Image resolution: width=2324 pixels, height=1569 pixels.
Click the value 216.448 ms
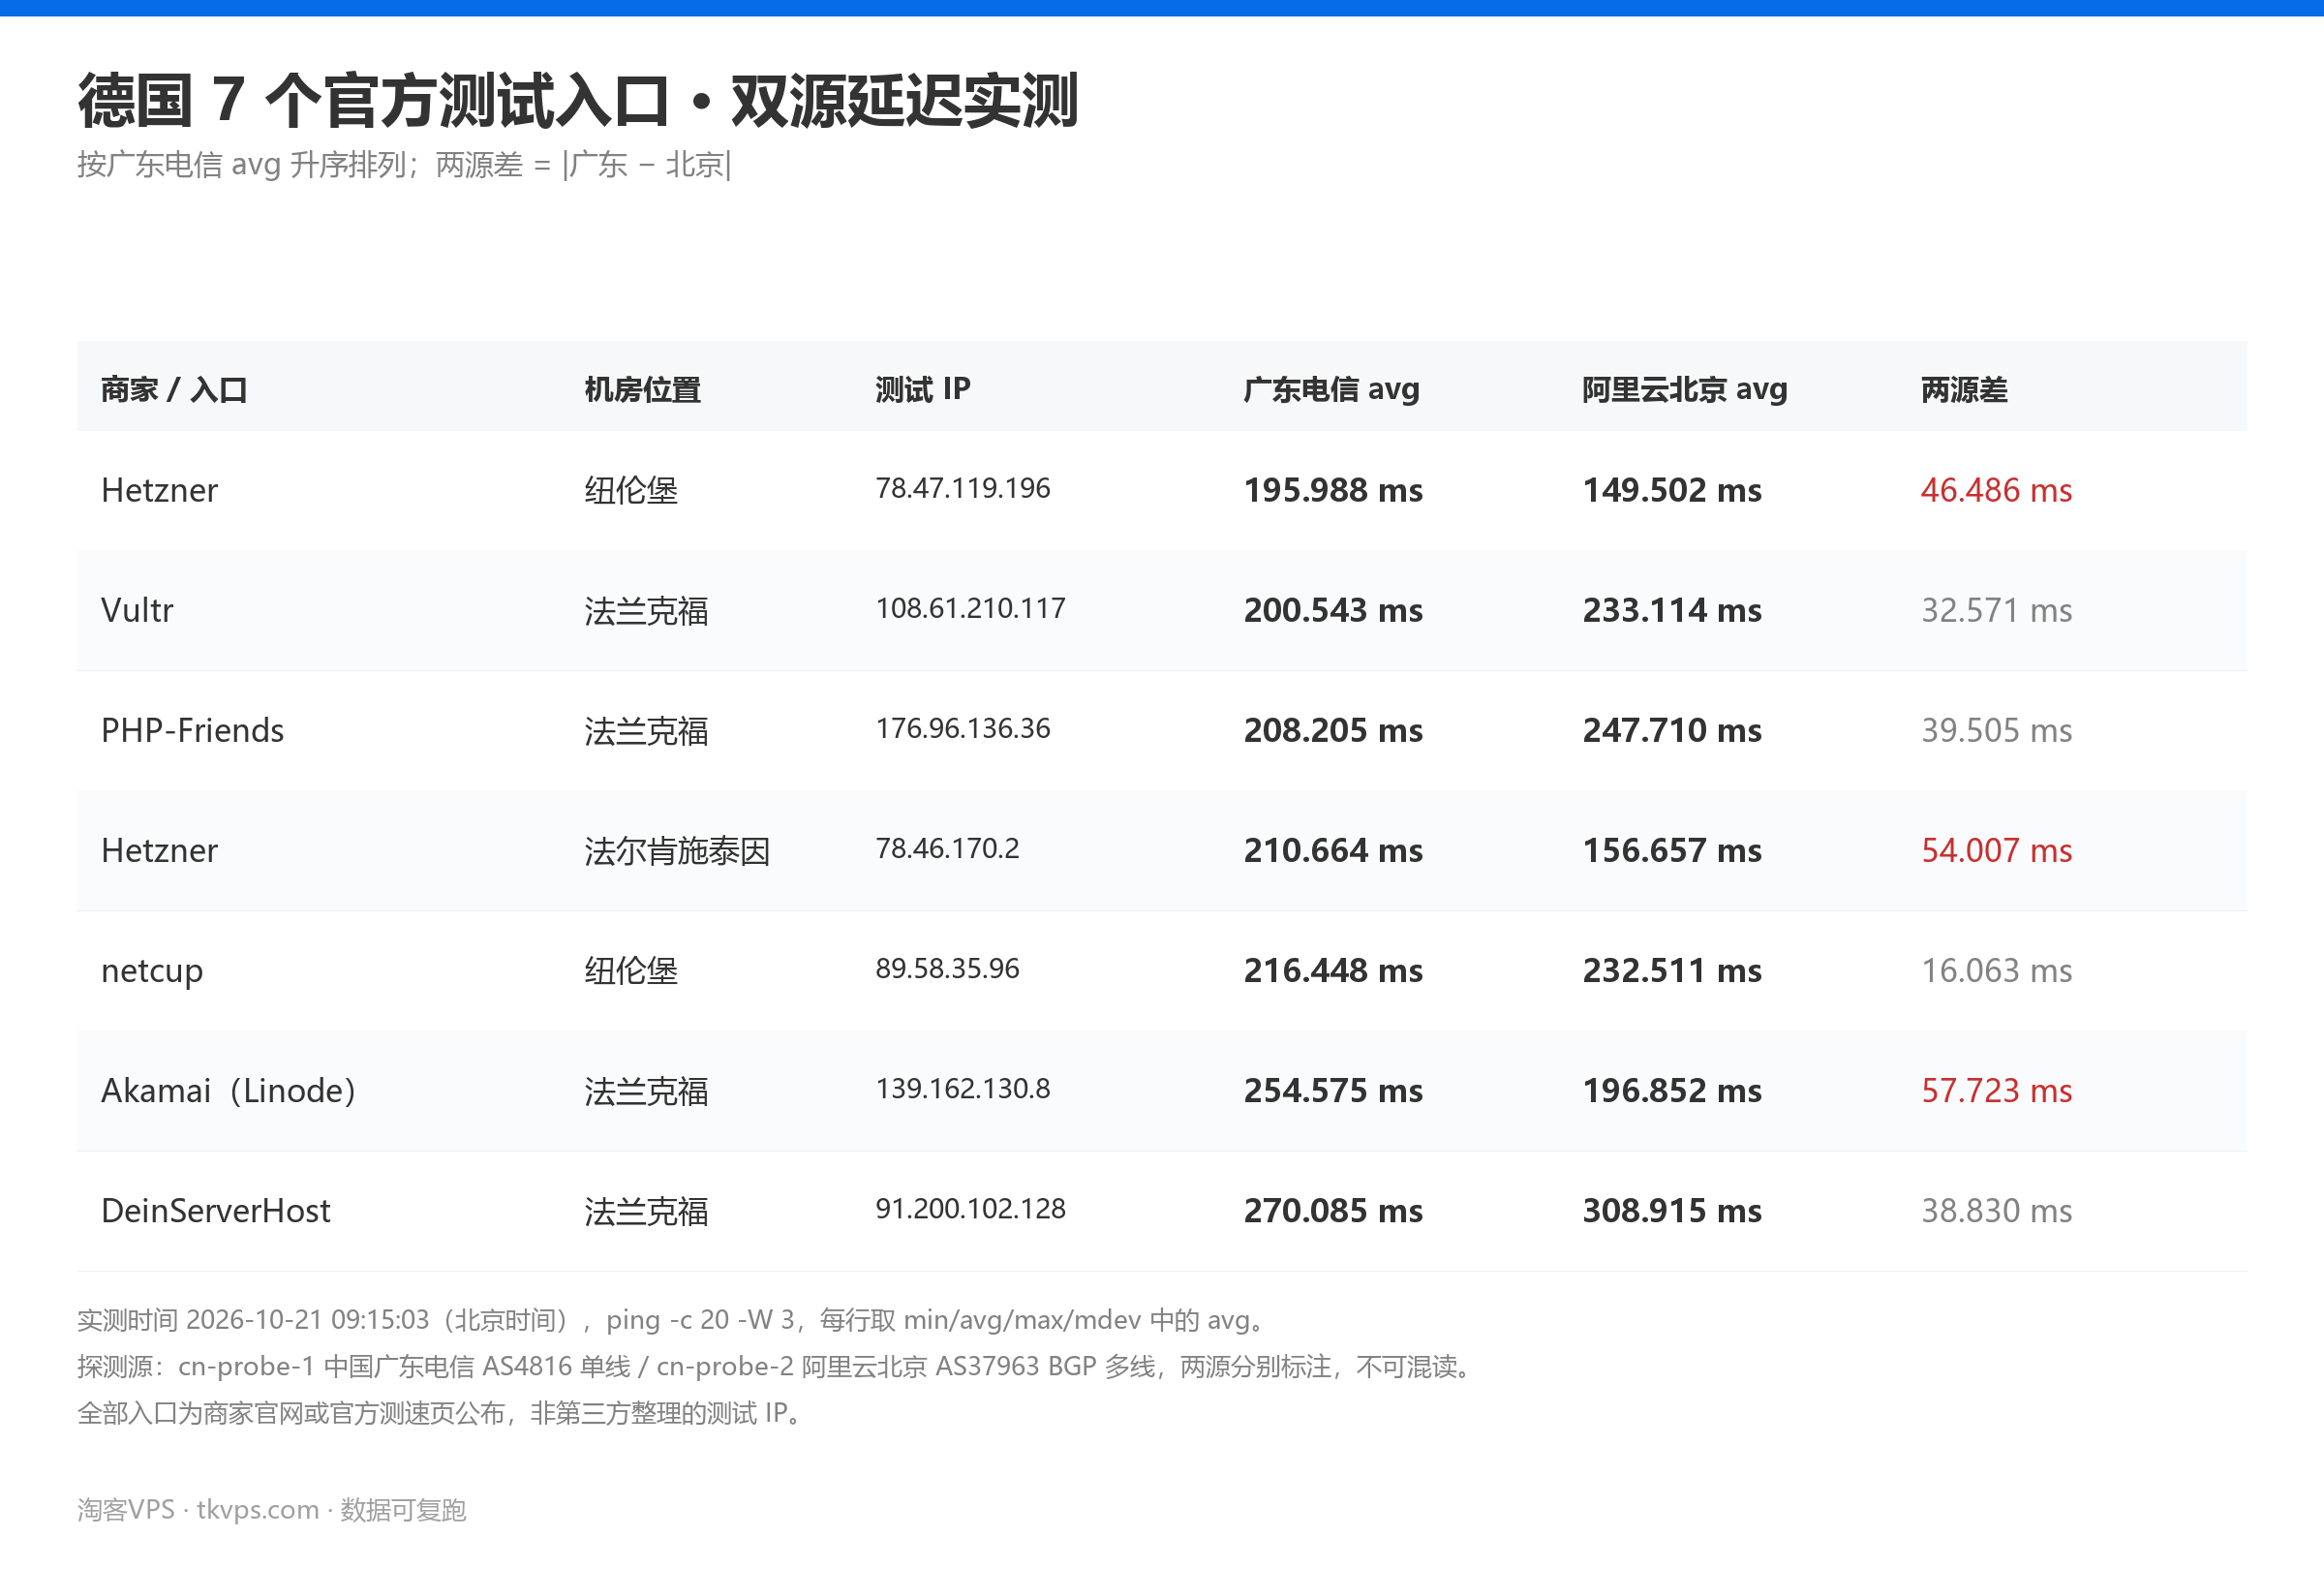[x=1333, y=971]
